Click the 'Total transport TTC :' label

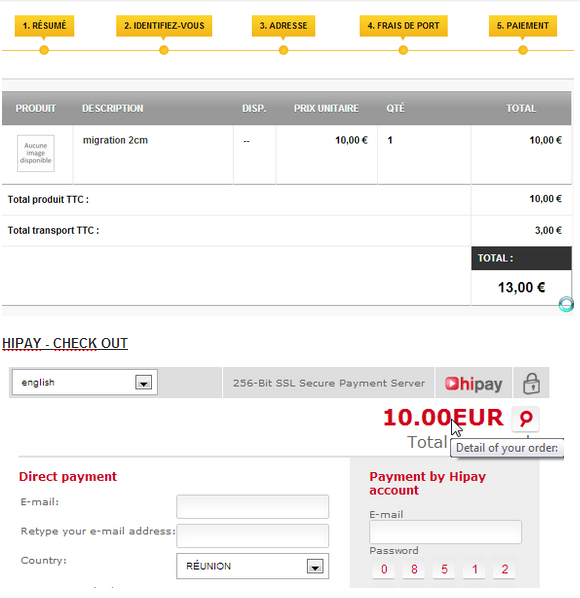[x=53, y=230]
